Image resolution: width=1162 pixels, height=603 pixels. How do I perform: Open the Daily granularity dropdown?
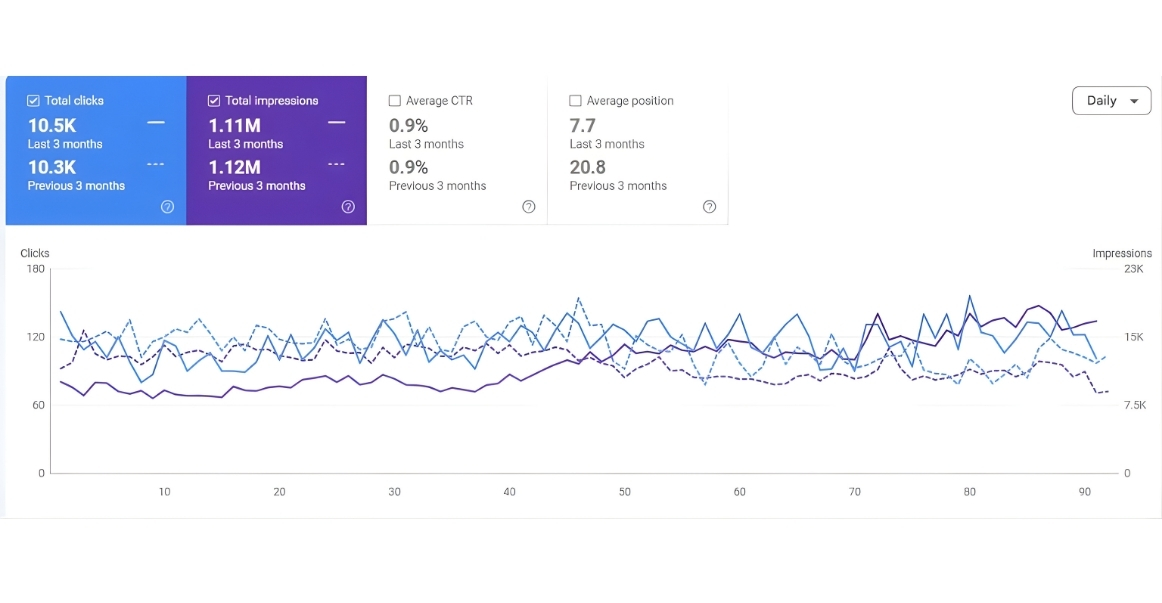[1111, 101]
